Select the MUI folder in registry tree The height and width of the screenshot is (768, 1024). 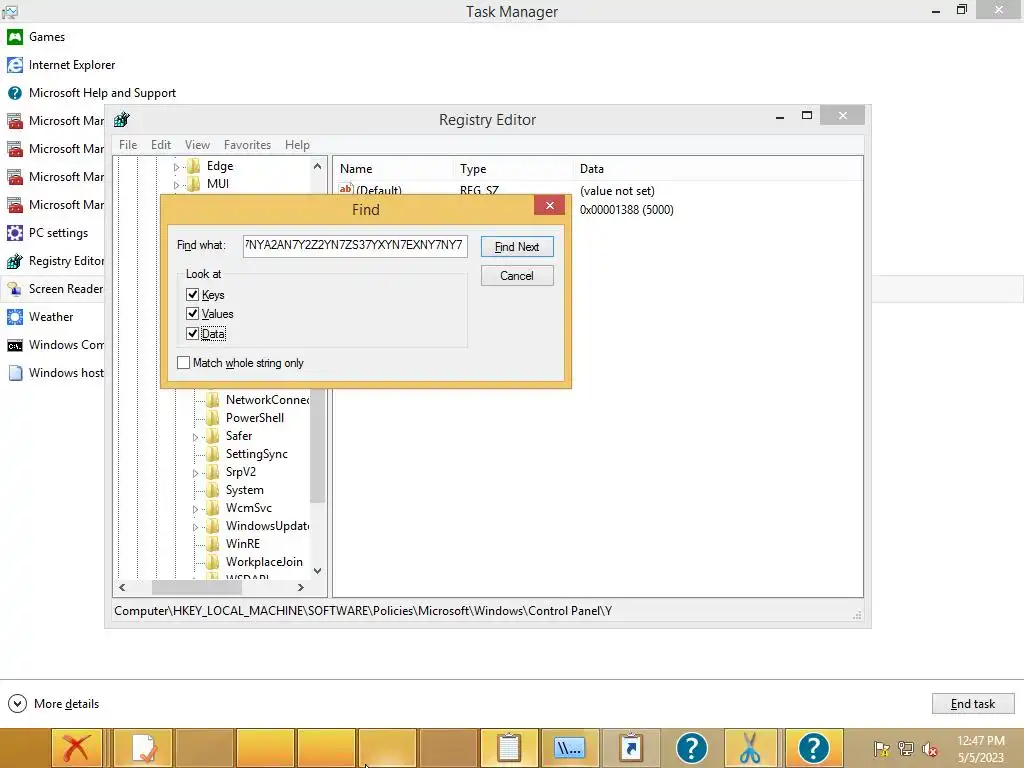(x=217, y=184)
